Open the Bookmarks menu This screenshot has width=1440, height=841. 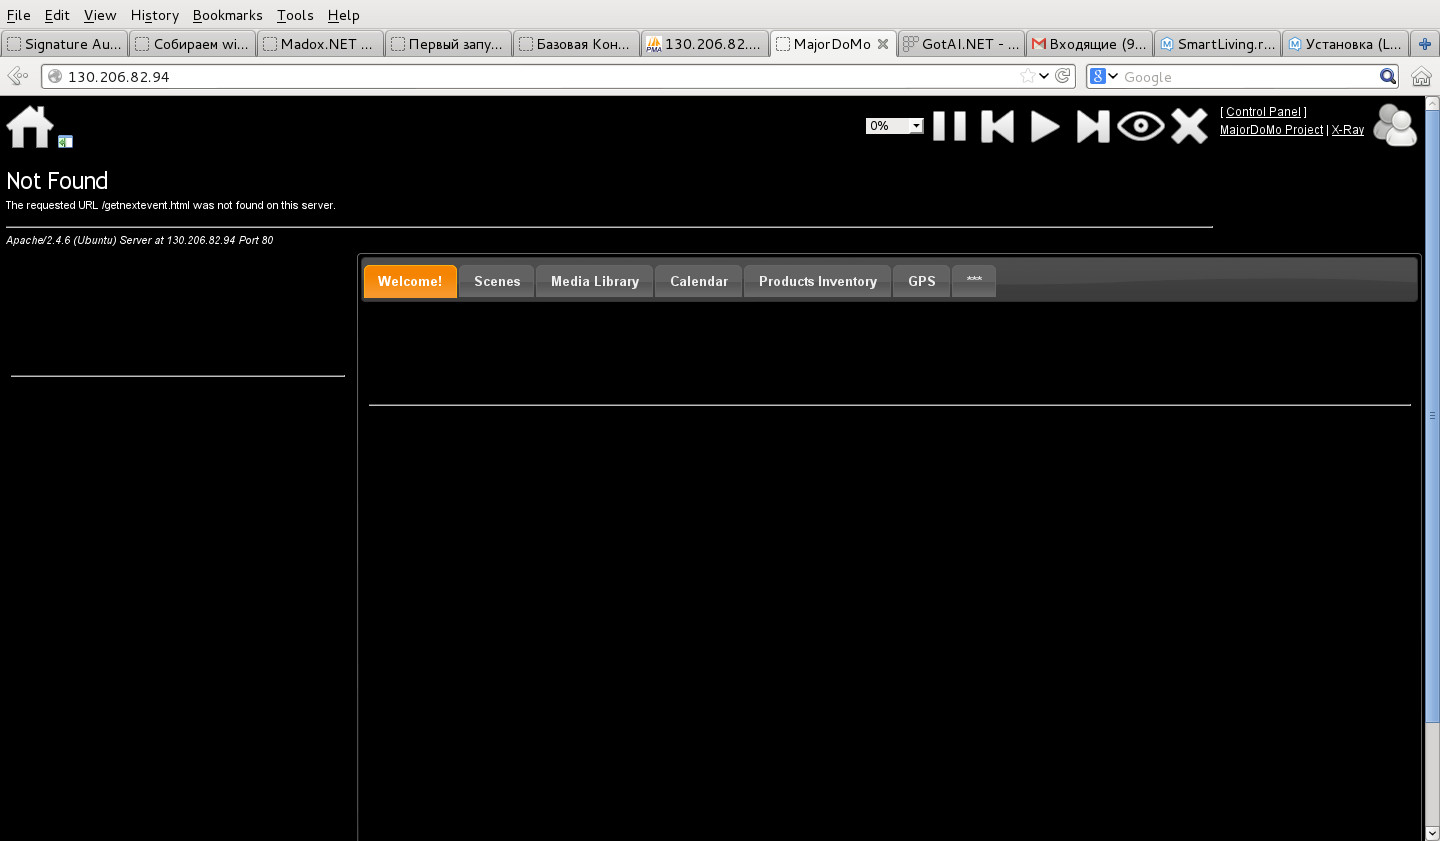coord(228,15)
